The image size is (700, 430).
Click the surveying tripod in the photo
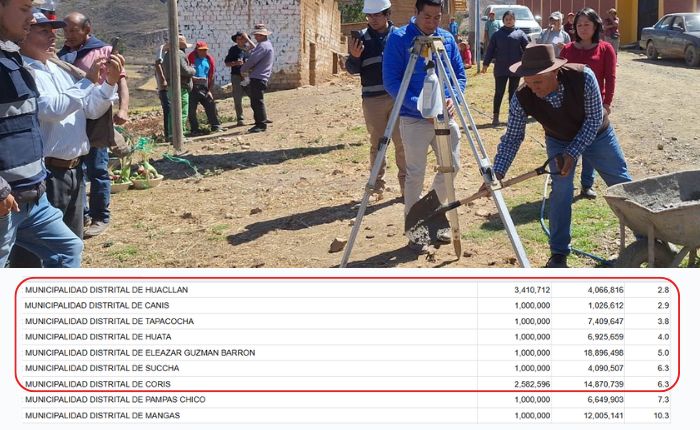point(435,152)
